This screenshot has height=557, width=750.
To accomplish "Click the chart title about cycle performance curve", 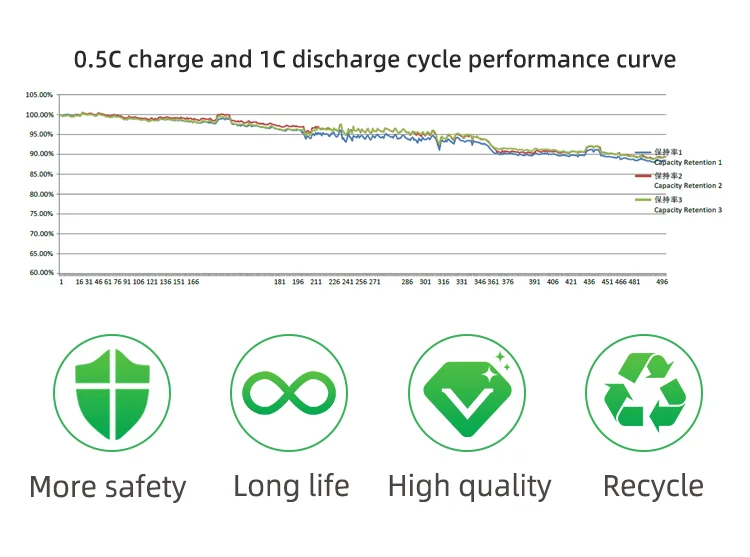I will pos(375,60).
